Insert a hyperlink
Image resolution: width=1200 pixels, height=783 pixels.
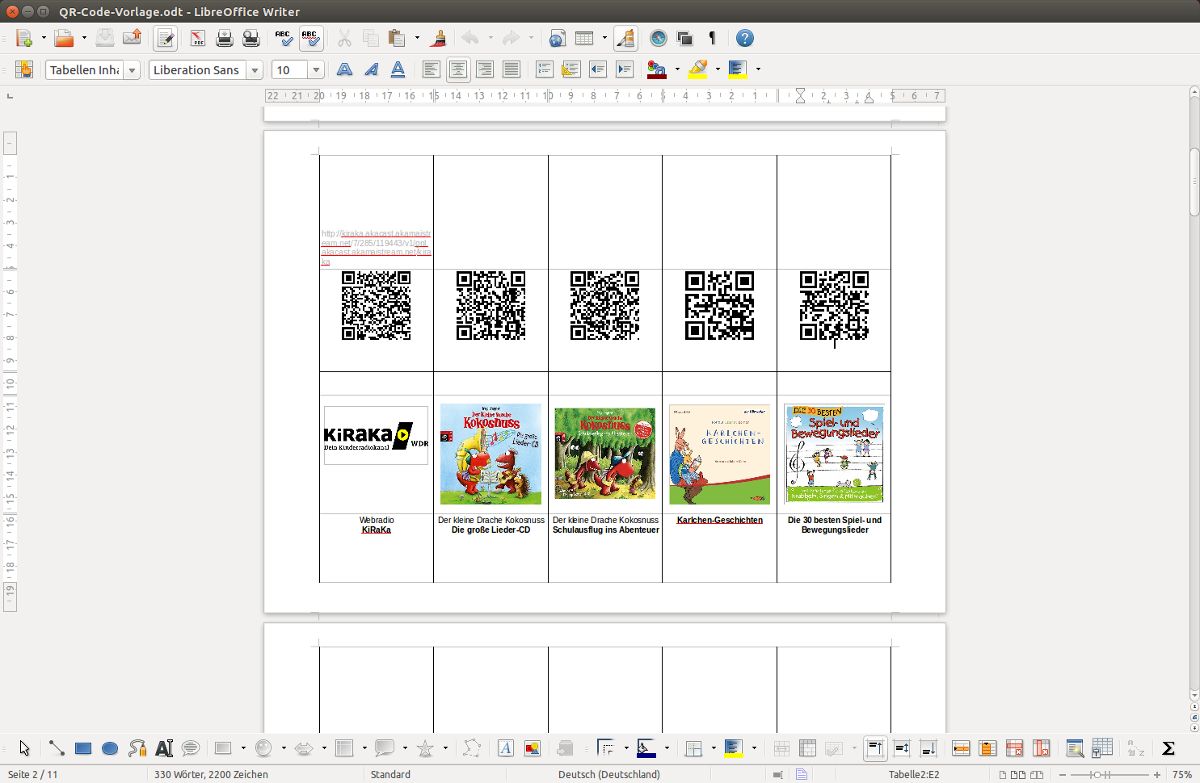click(x=557, y=39)
